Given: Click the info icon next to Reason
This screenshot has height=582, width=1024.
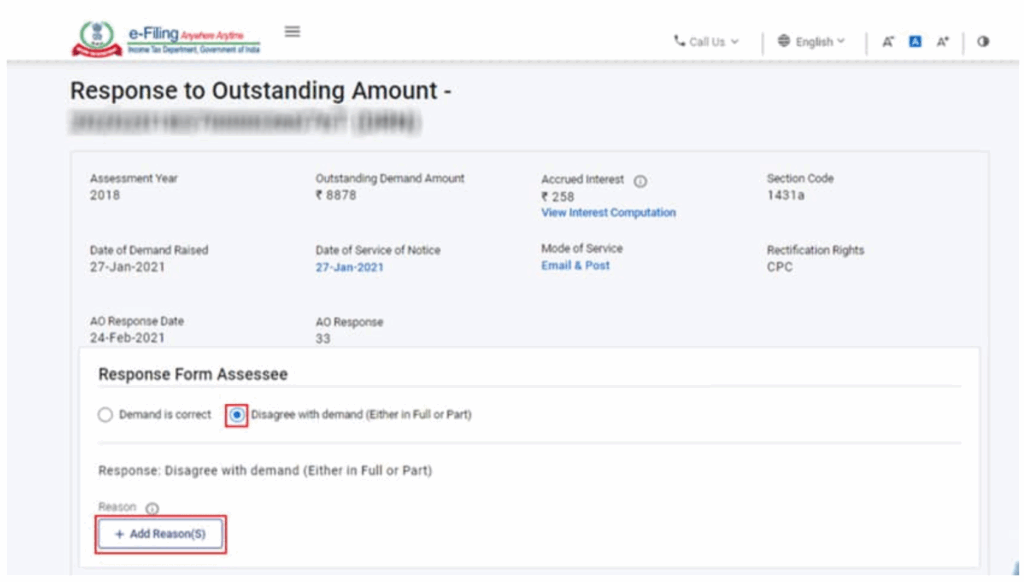Looking at the screenshot, I should click(x=152, y=508).
